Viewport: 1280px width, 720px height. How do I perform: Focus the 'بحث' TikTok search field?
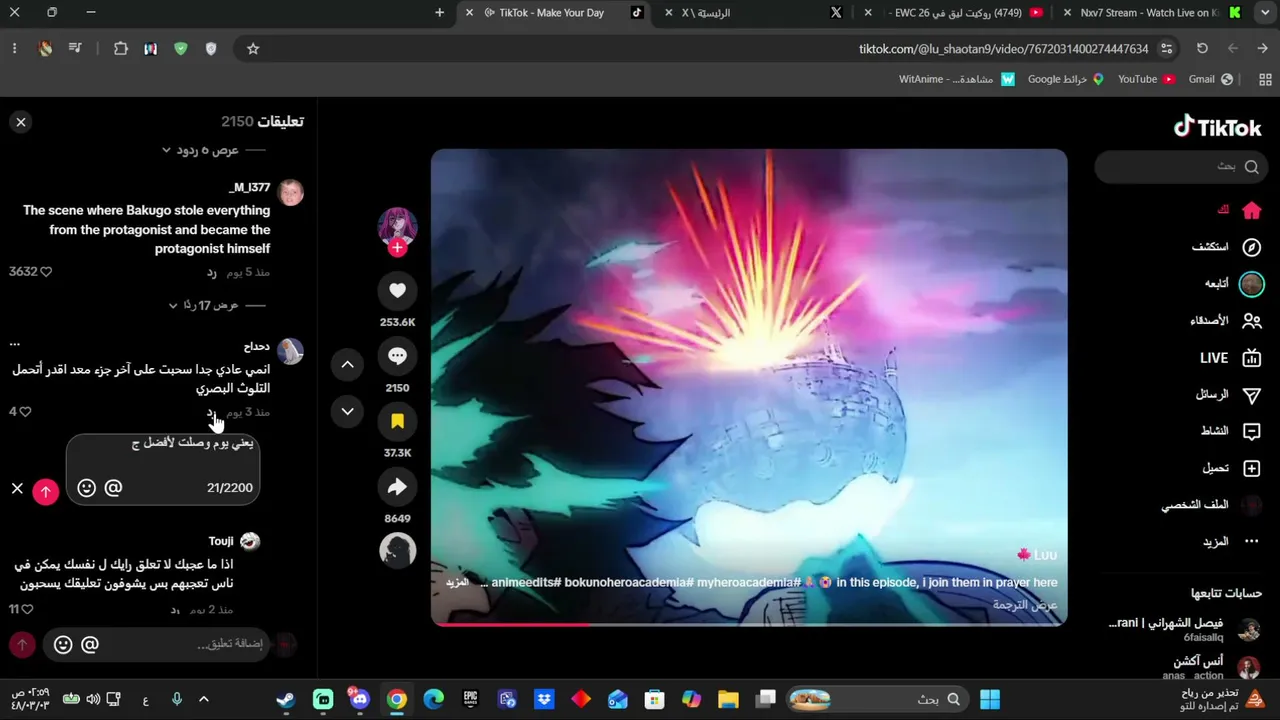click(x=1181, y=167)
